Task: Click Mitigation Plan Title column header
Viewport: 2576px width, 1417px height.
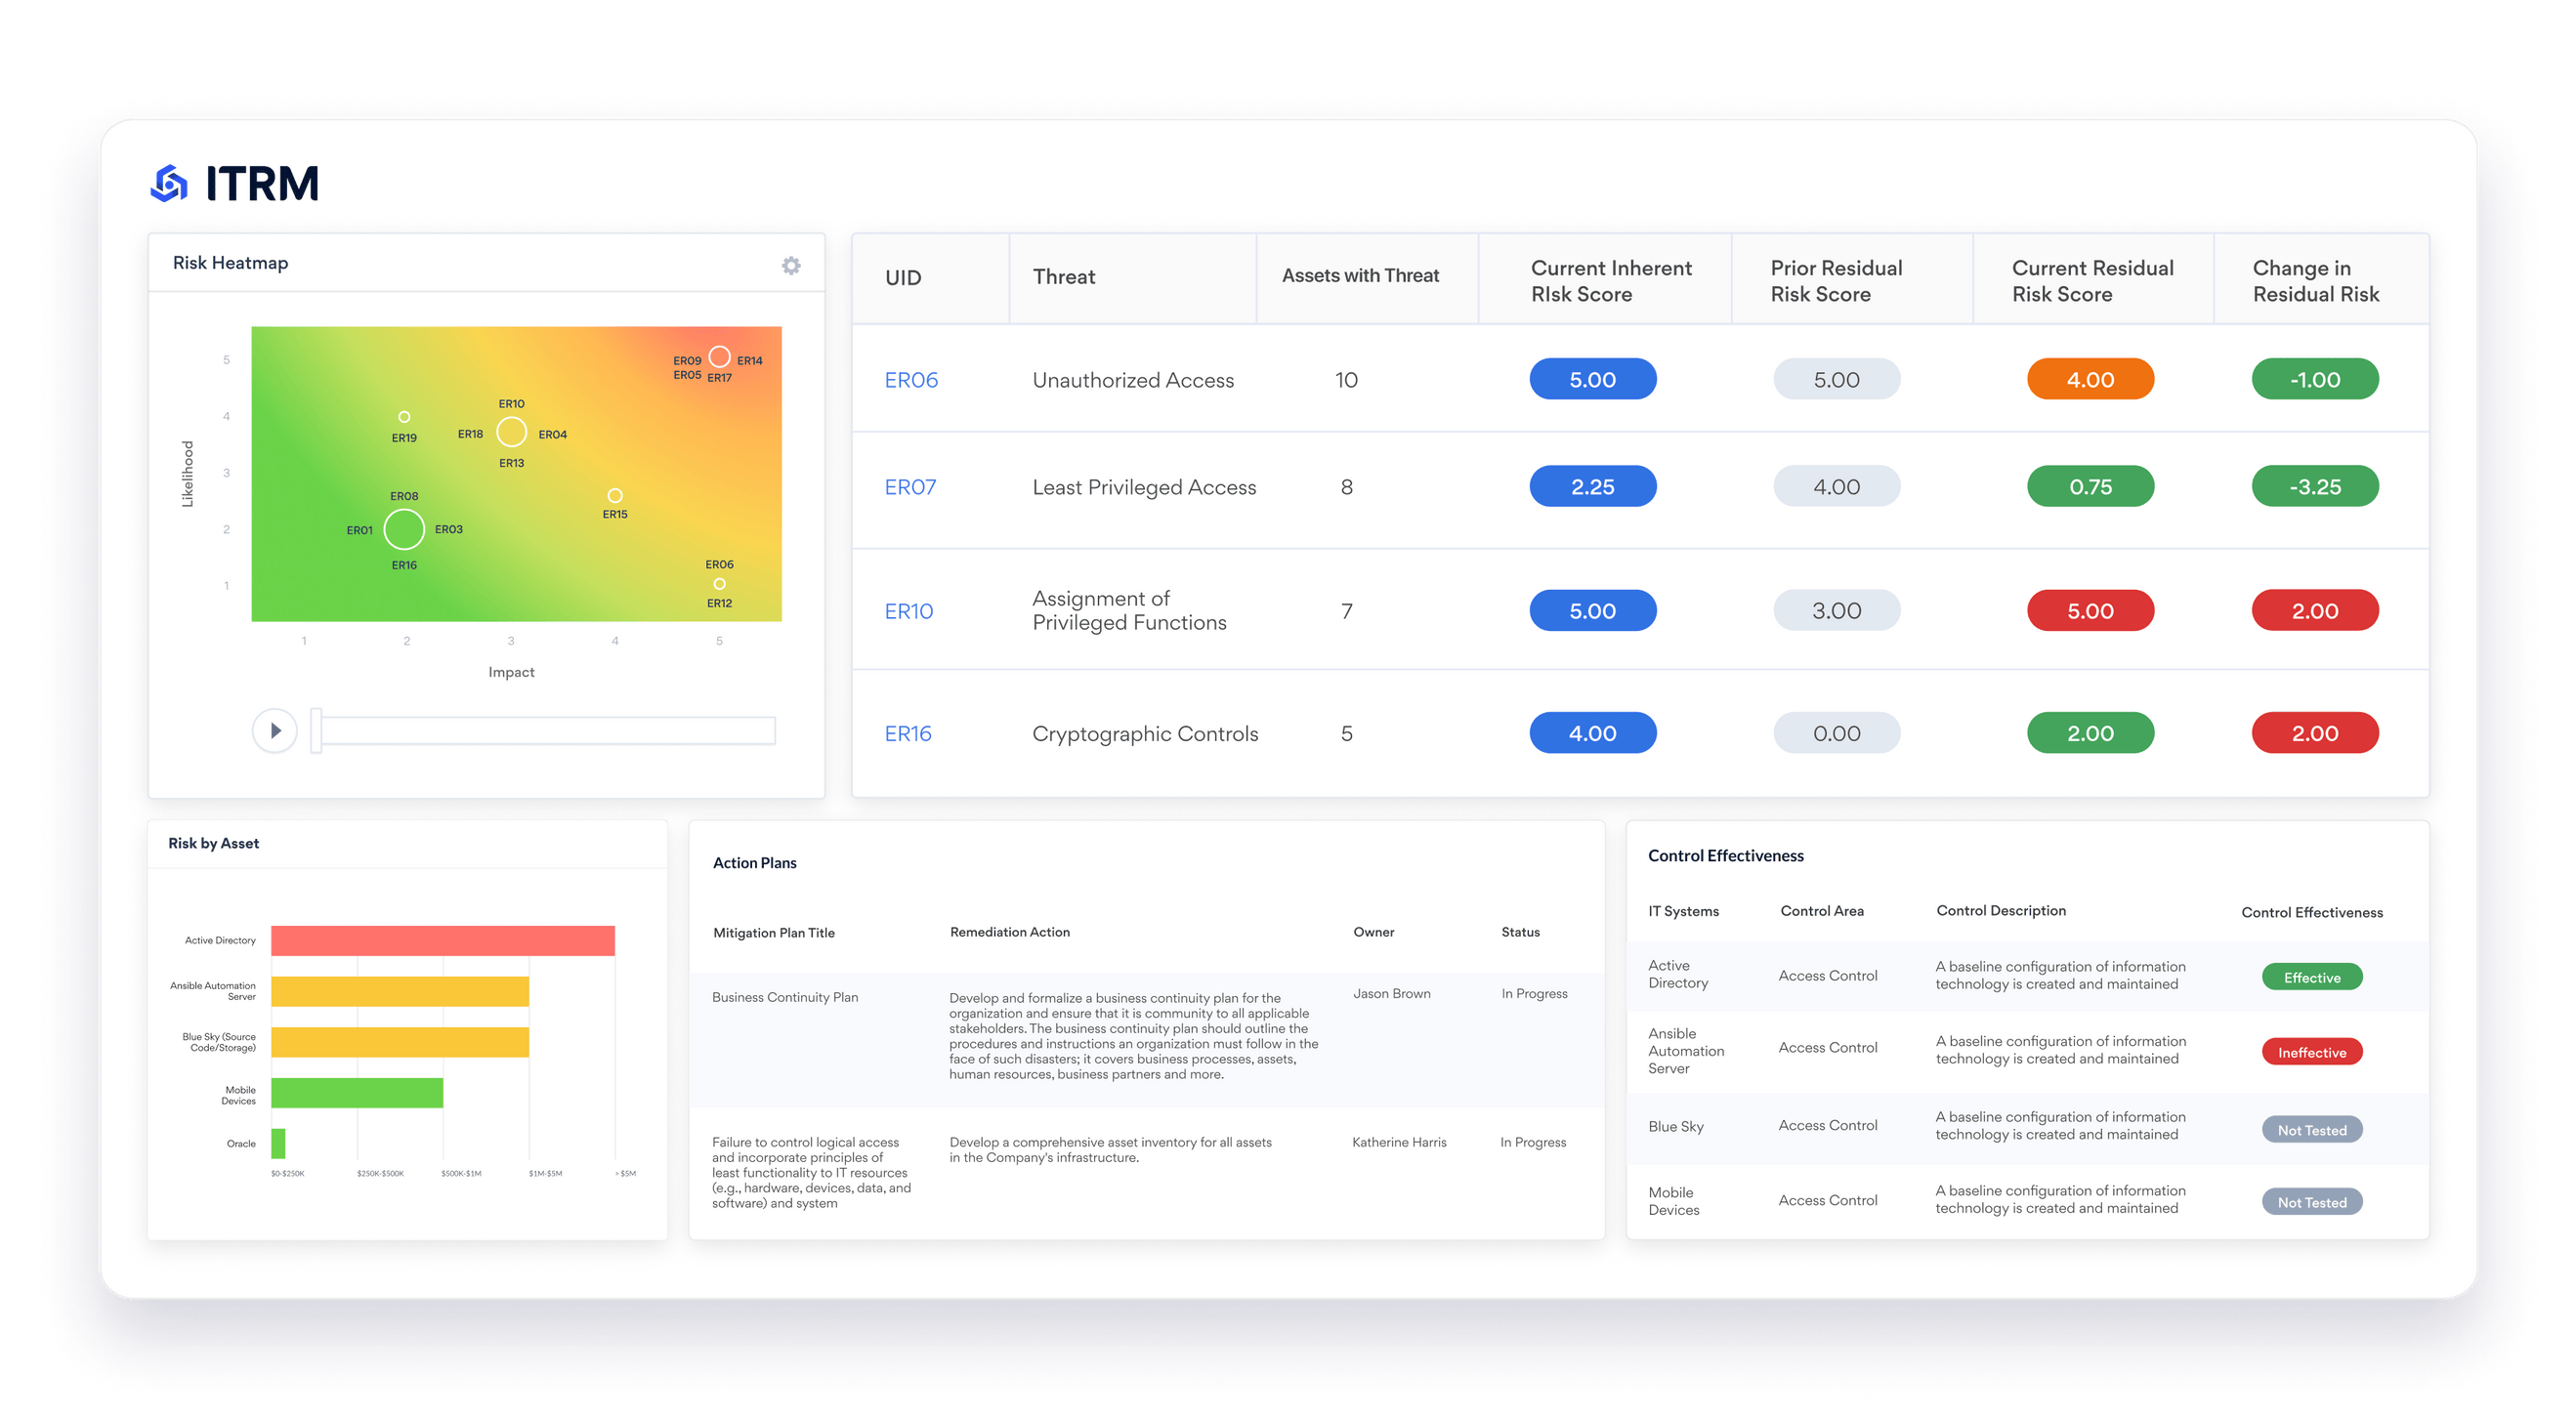Action: coord(773,933)
